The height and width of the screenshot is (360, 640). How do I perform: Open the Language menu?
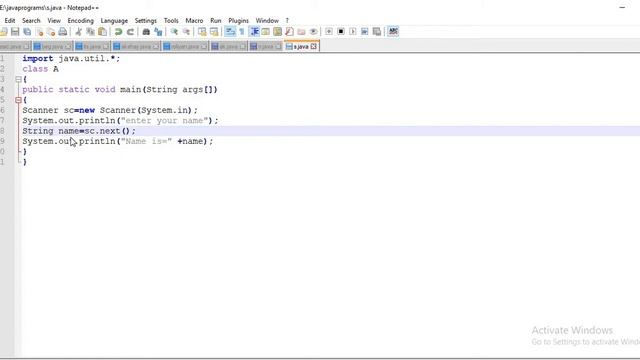114,20
